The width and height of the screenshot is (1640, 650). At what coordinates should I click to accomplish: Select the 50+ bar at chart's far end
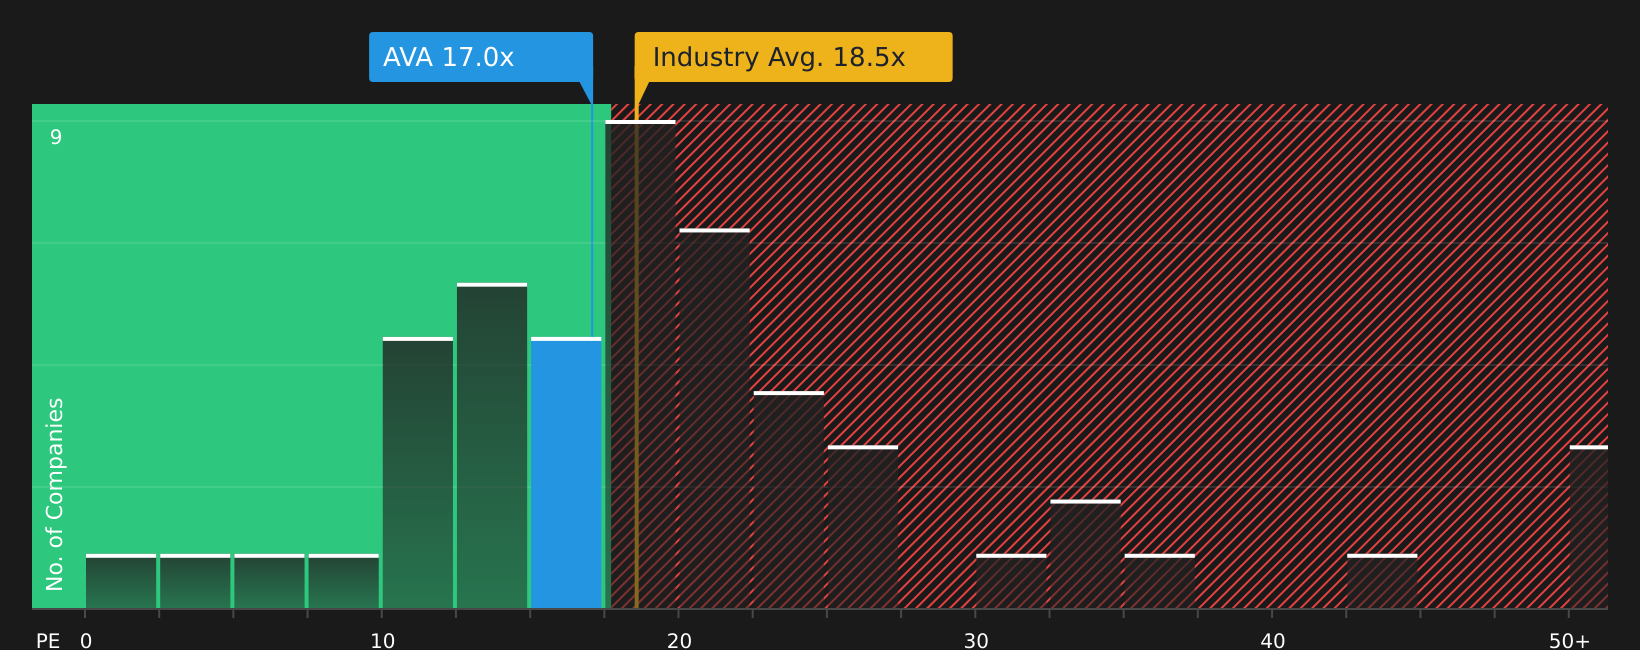pos(1589,527)
